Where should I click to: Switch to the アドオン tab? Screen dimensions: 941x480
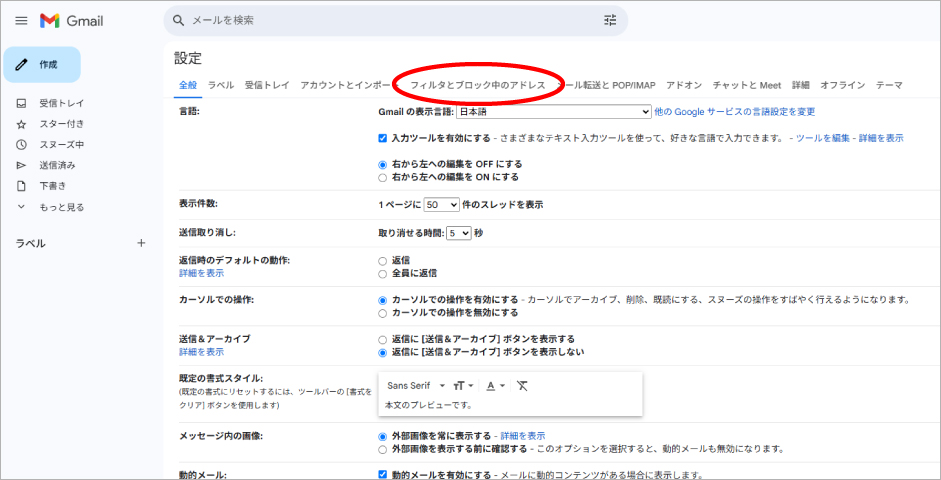click(684, 85)
